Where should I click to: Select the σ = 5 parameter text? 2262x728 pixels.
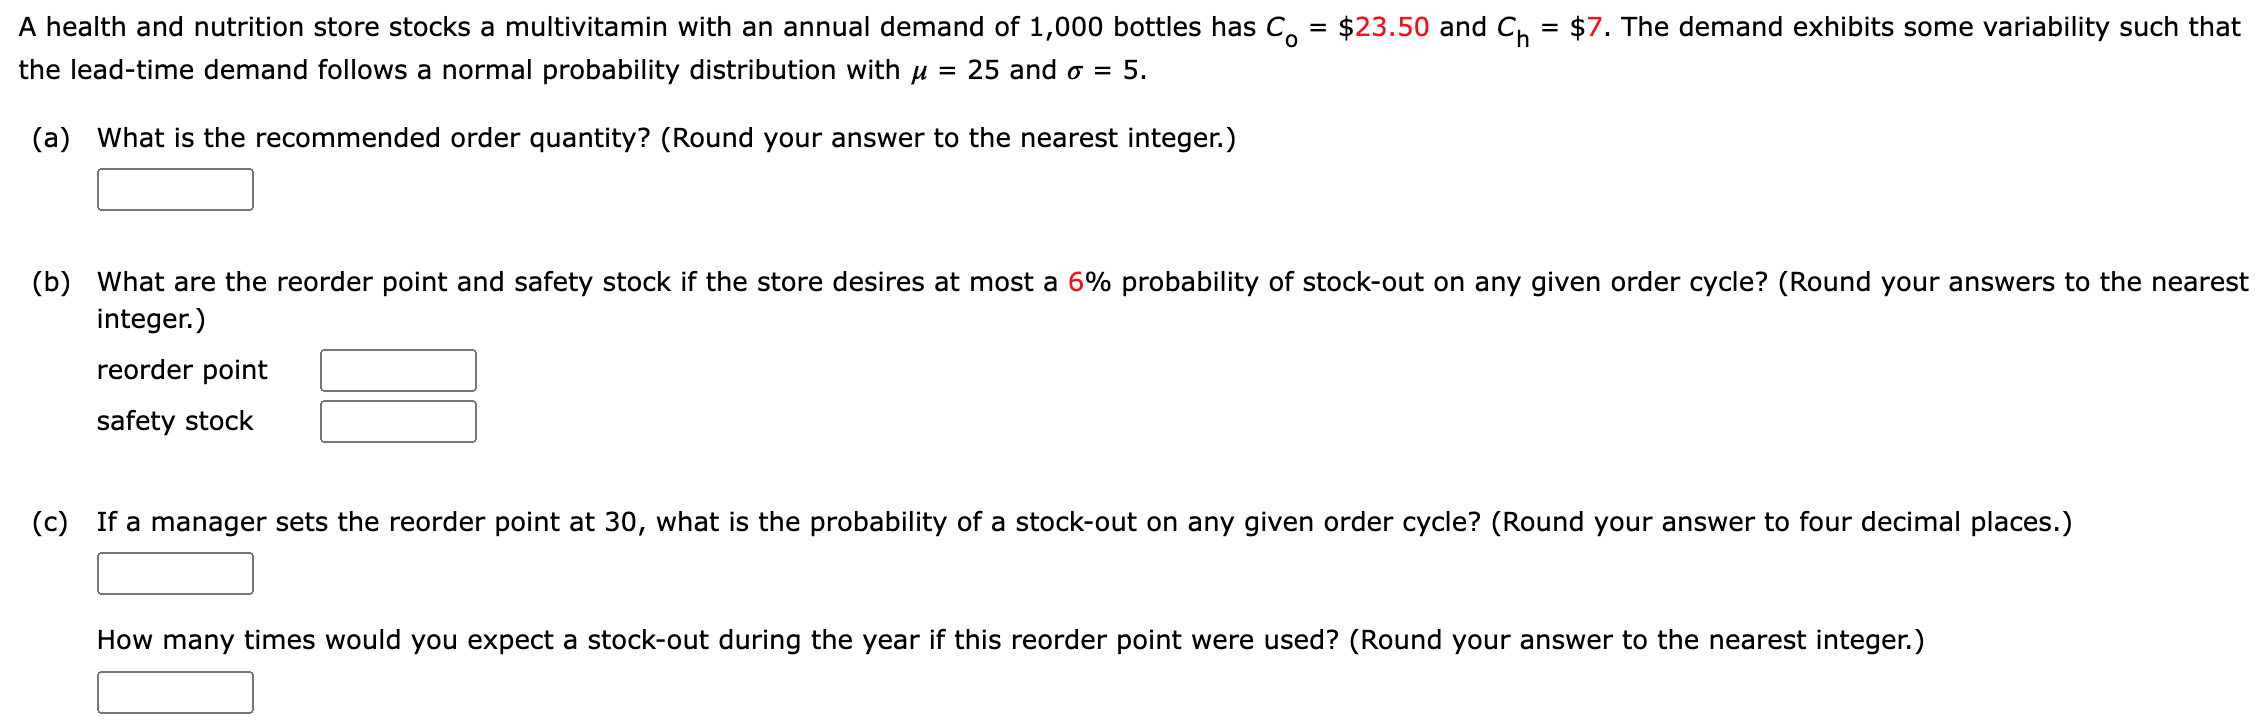pyautogui.click(x=1100, y=68)
